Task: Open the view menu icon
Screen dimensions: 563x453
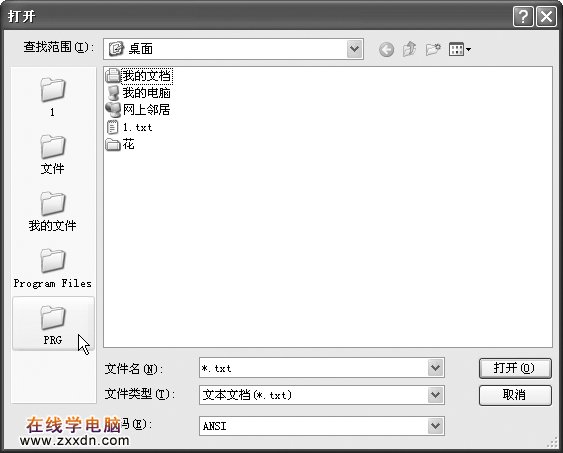Action: (460, 49)
